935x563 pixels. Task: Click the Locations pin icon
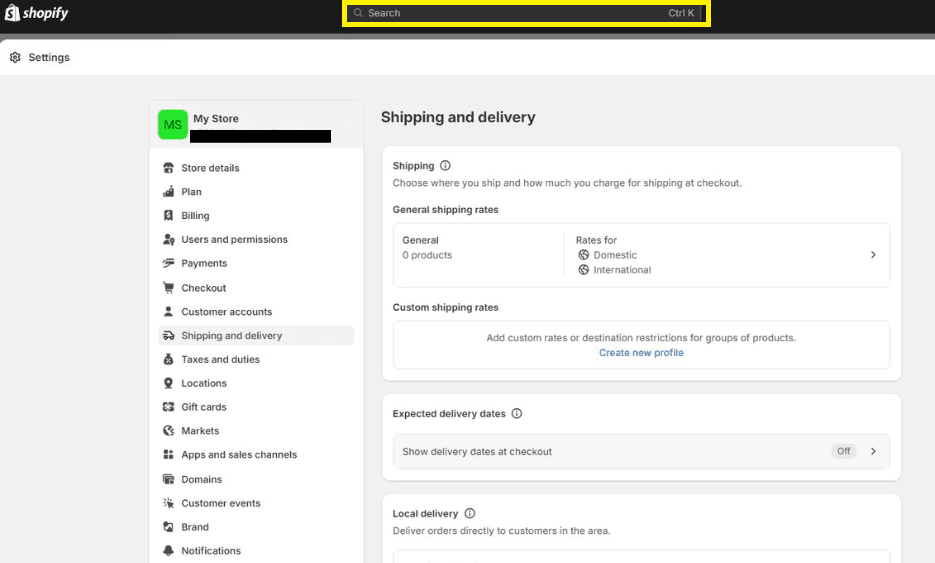pyautogui.click(x=169, y=383)
